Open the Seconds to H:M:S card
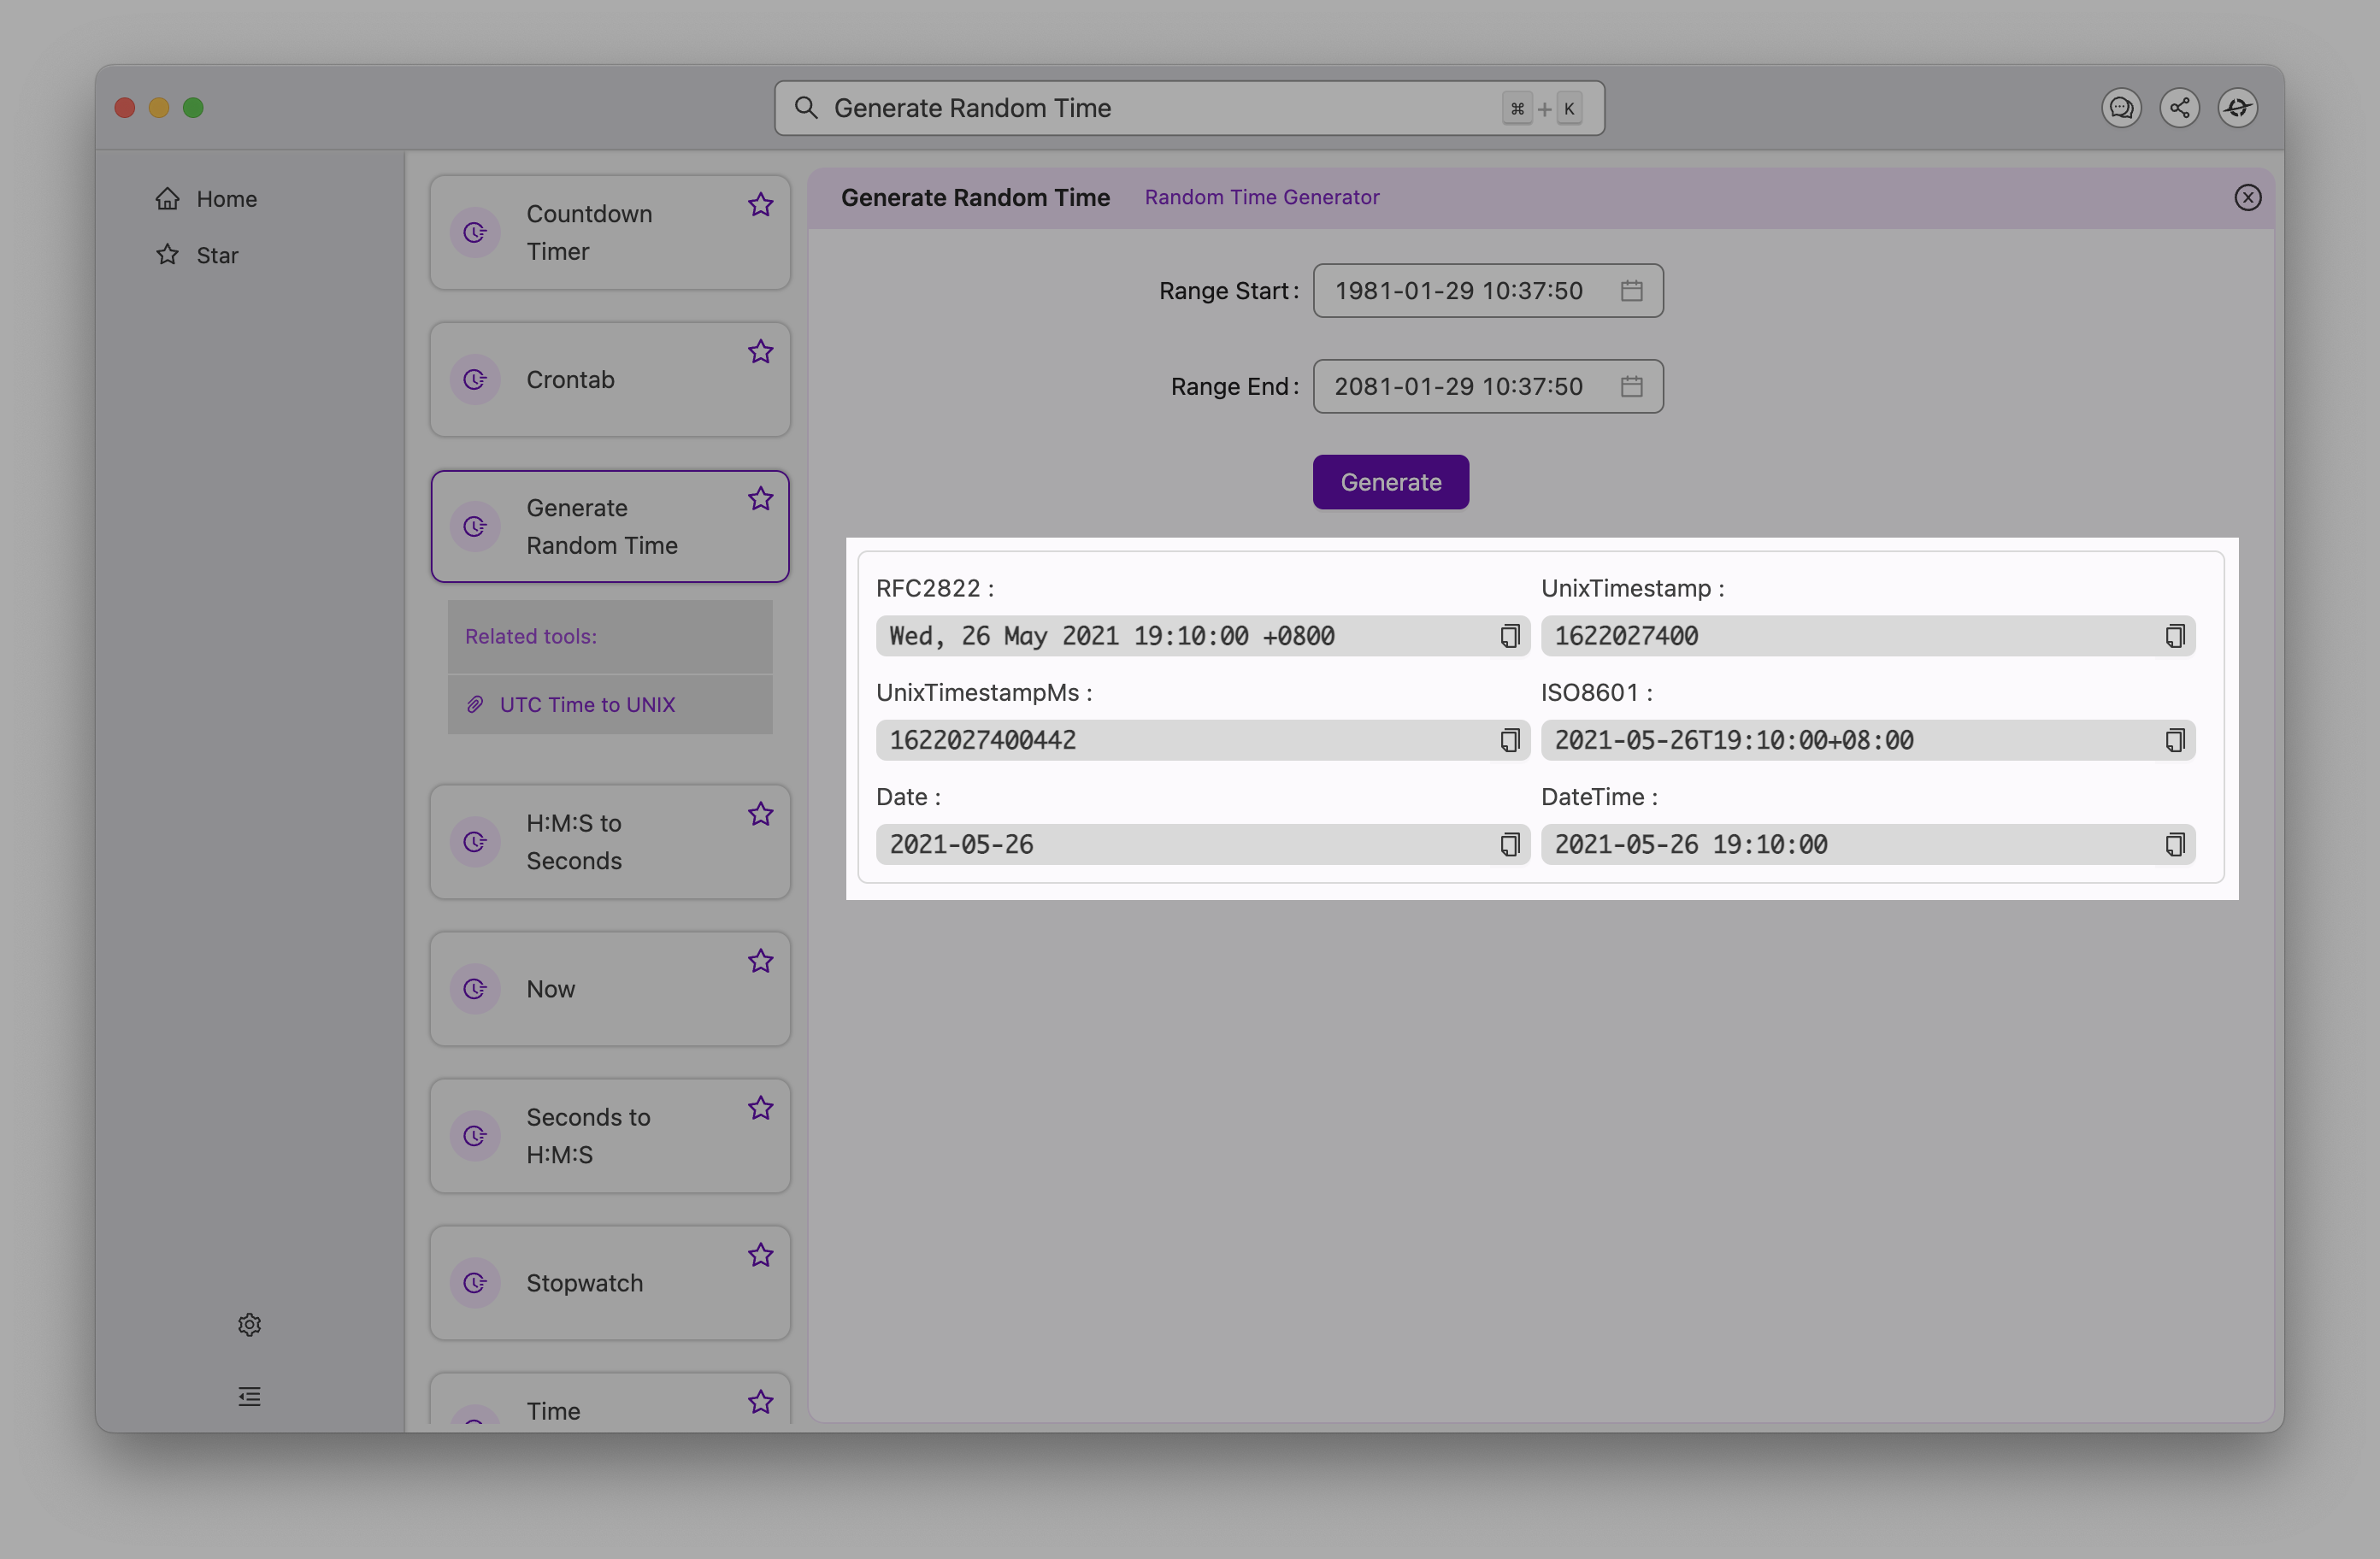This screenshot has width=2380, height=1559. coord(610,1136)
